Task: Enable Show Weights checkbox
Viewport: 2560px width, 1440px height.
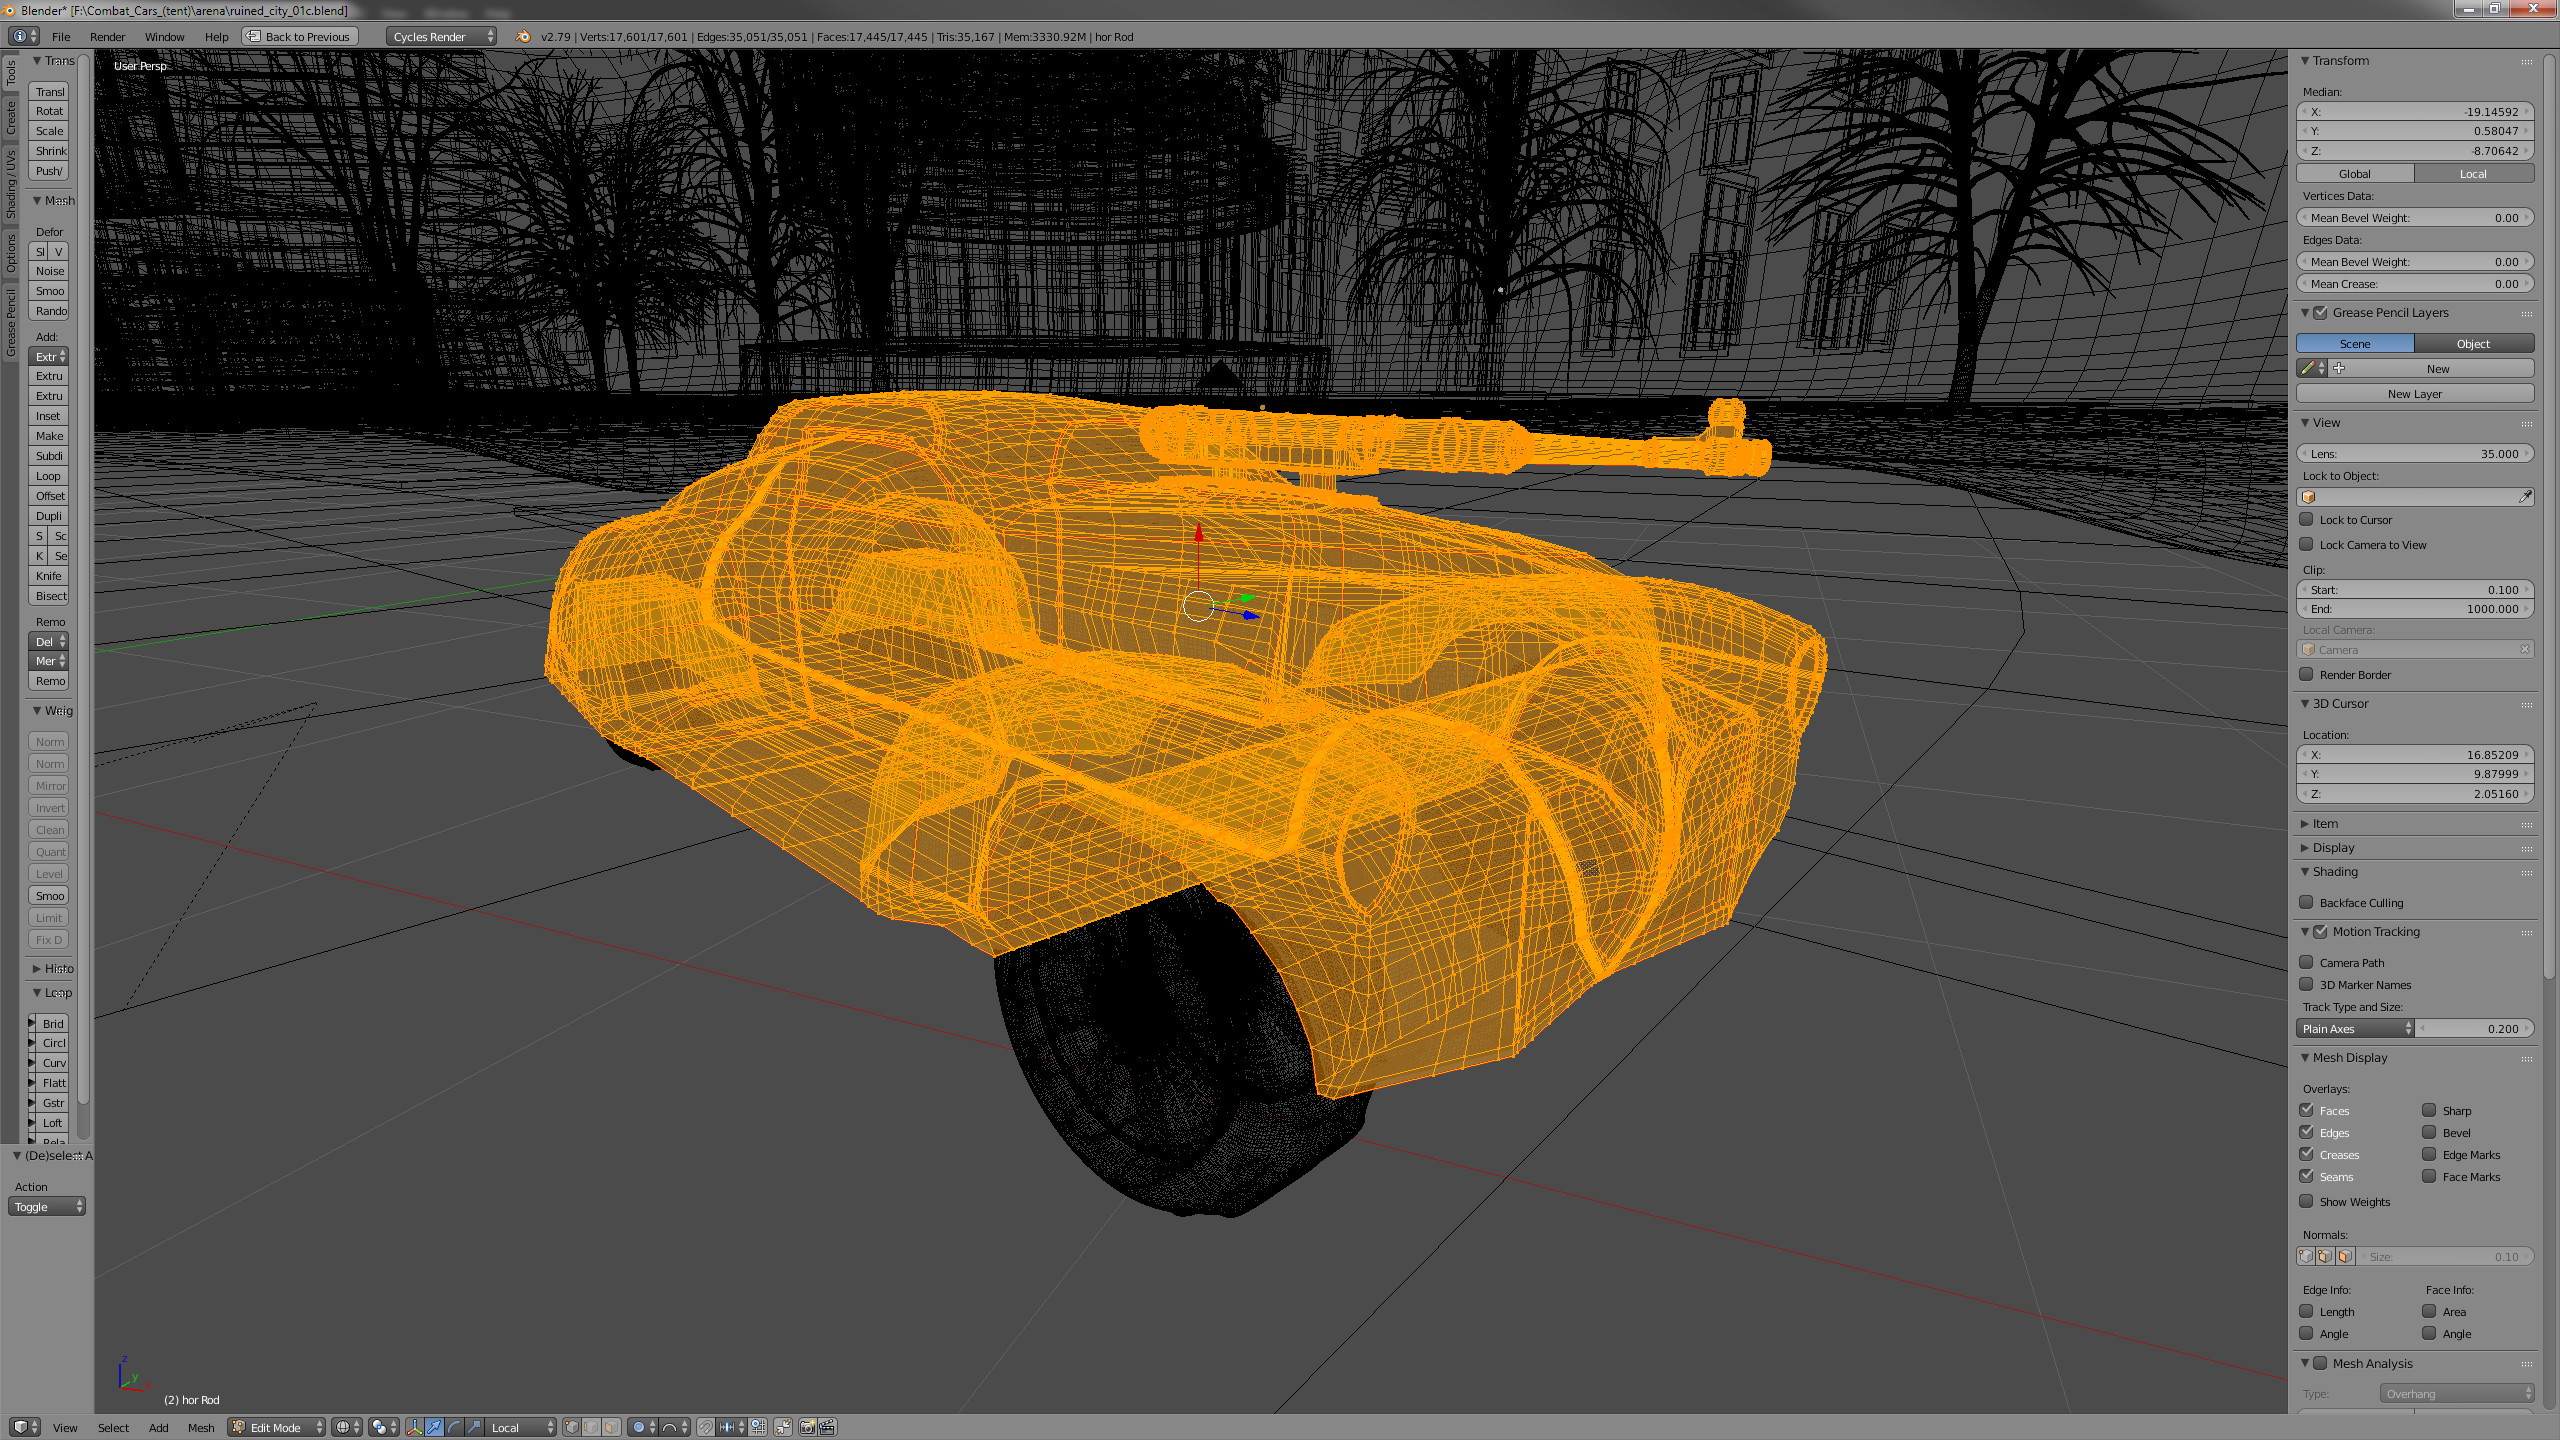Action: pos(2307,1201)
